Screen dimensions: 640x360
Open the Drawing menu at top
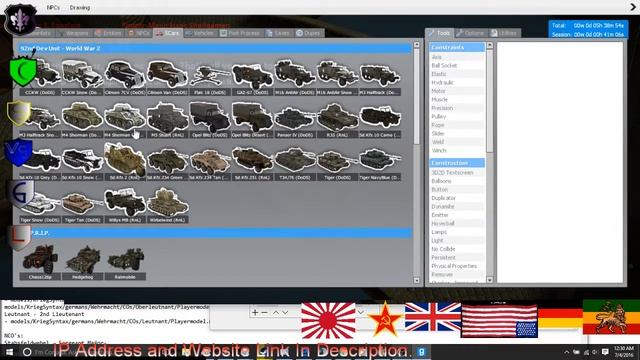coord(80,8)
